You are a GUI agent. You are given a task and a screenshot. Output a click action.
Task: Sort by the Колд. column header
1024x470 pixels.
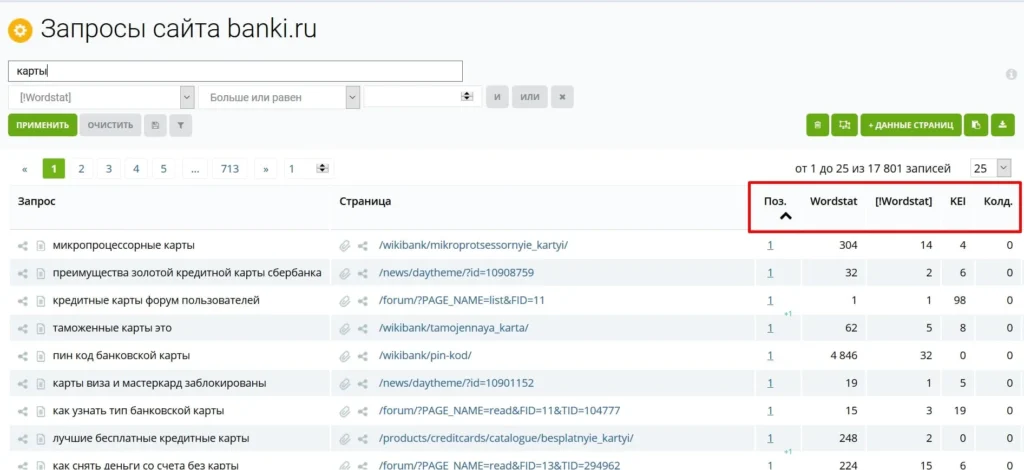998,202
